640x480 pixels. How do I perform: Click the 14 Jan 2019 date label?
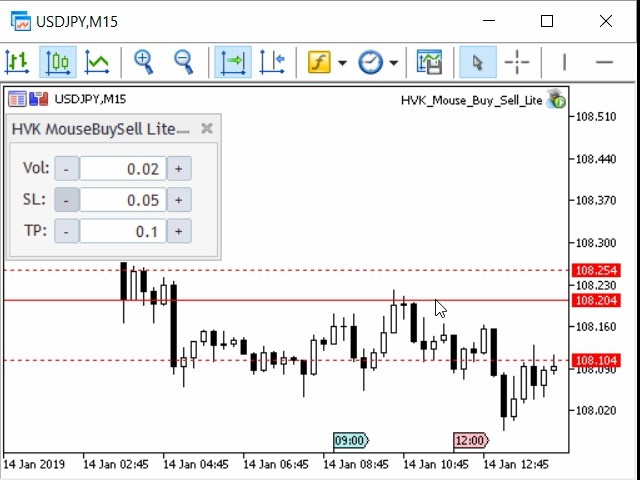(34, 464)
